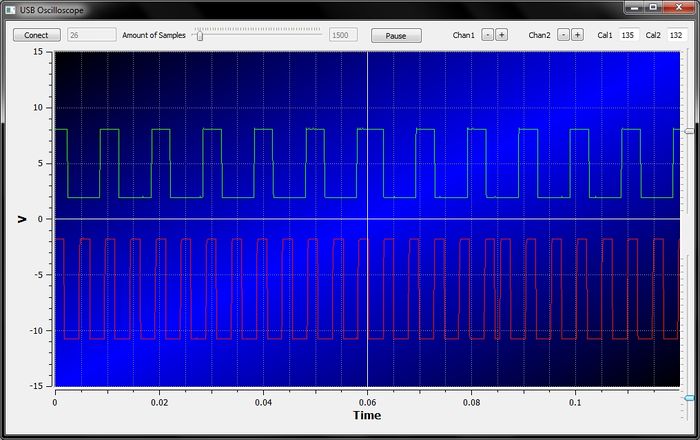This screenshot has height=440, width=700.
Task: Click the Amount of Samples slider handle
Action: [200, 35]
